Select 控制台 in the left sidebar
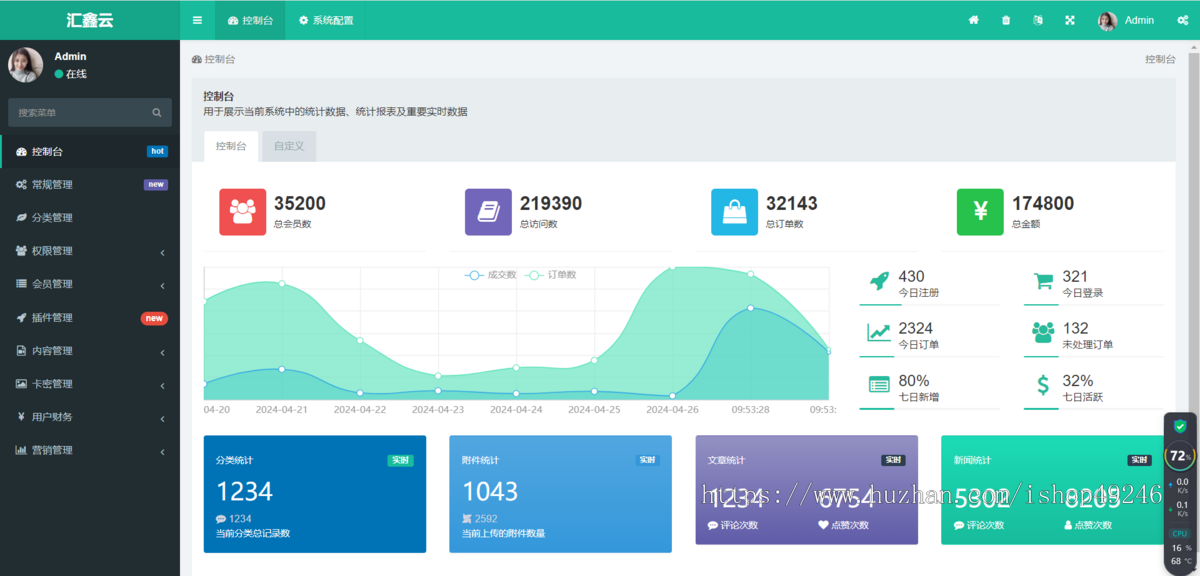Viewport: 1200px width, 576px height. coord(90,152)
